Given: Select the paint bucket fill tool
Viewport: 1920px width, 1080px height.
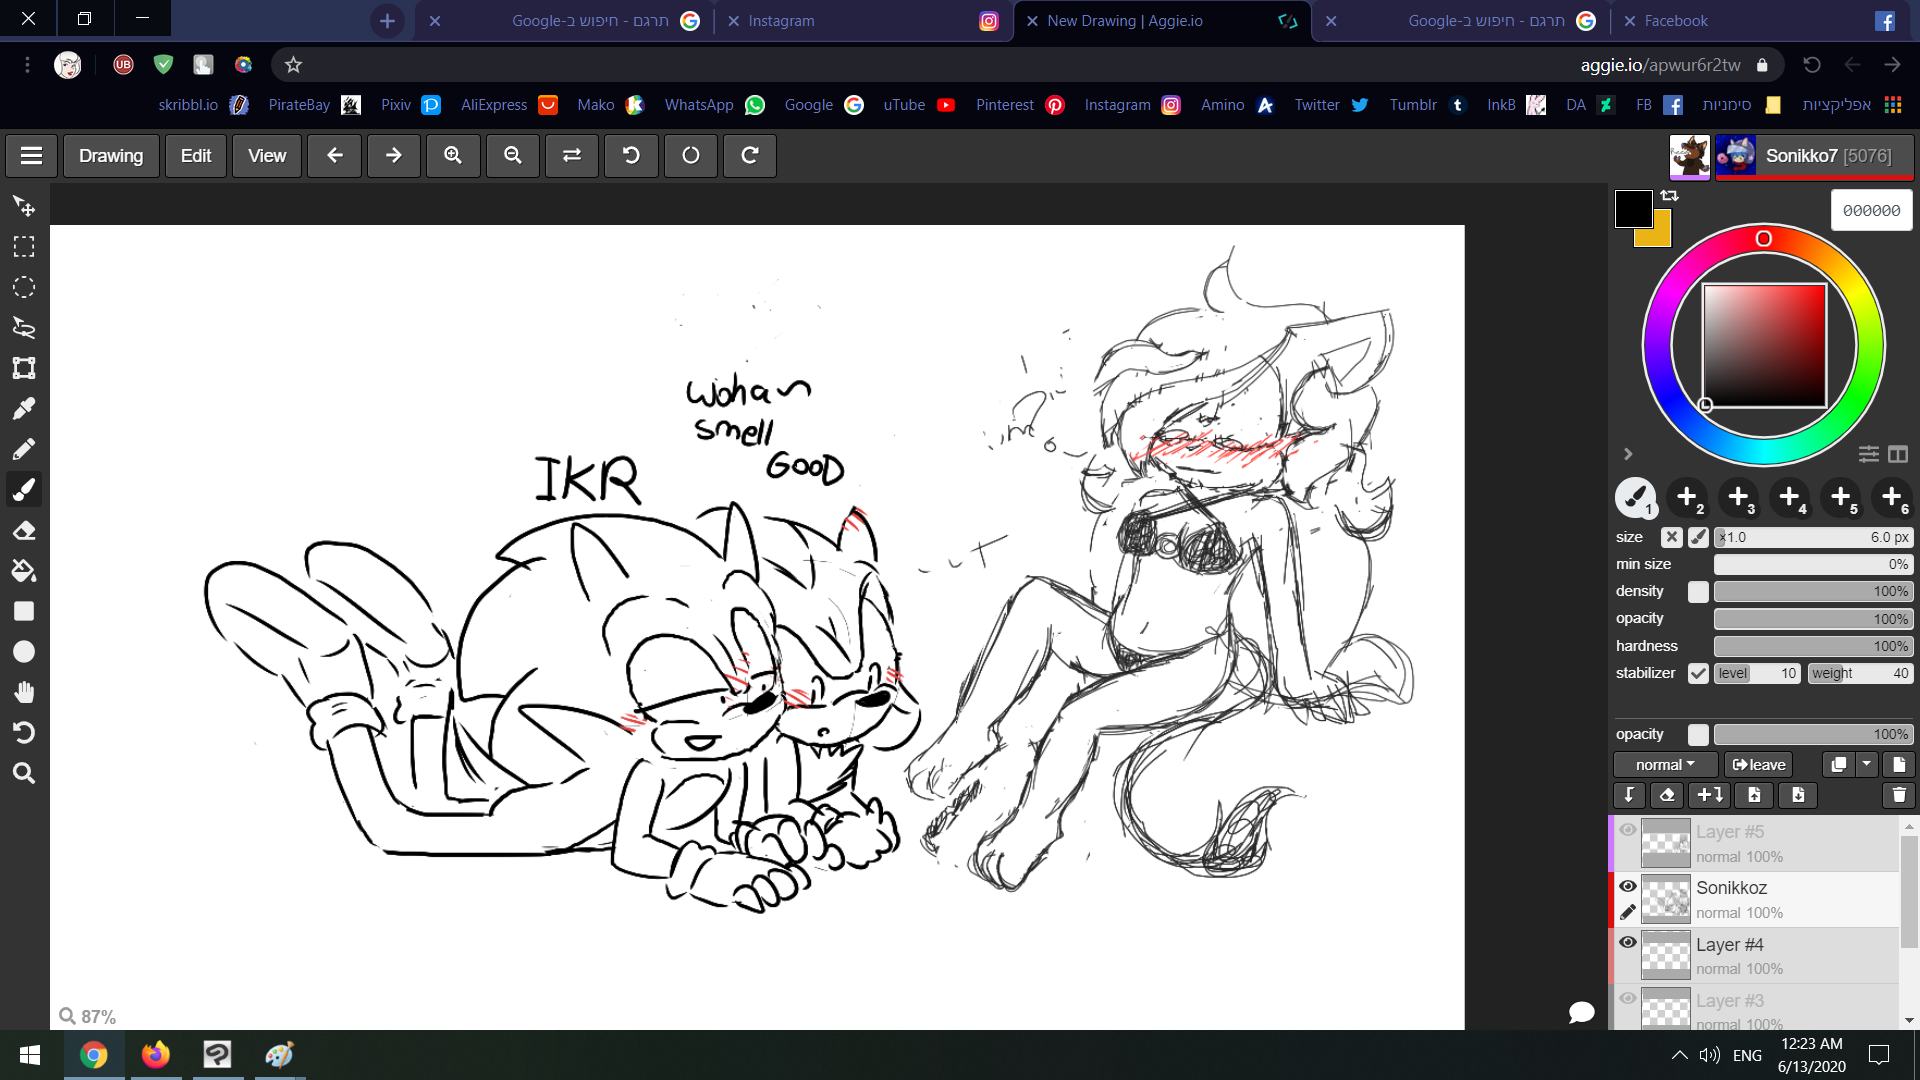Looking at the screenshot, I should (24, 571).
